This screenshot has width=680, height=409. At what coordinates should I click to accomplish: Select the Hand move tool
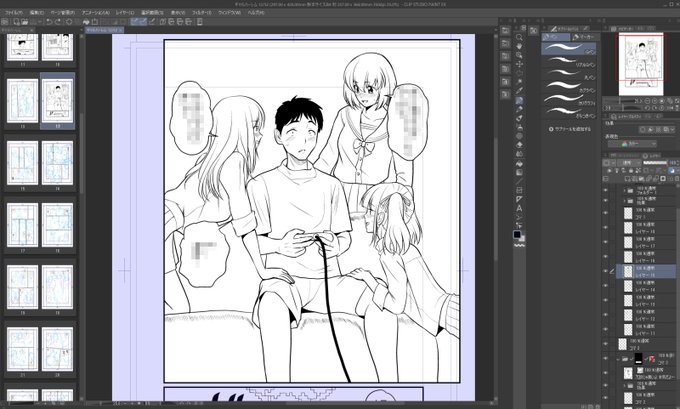519,46
